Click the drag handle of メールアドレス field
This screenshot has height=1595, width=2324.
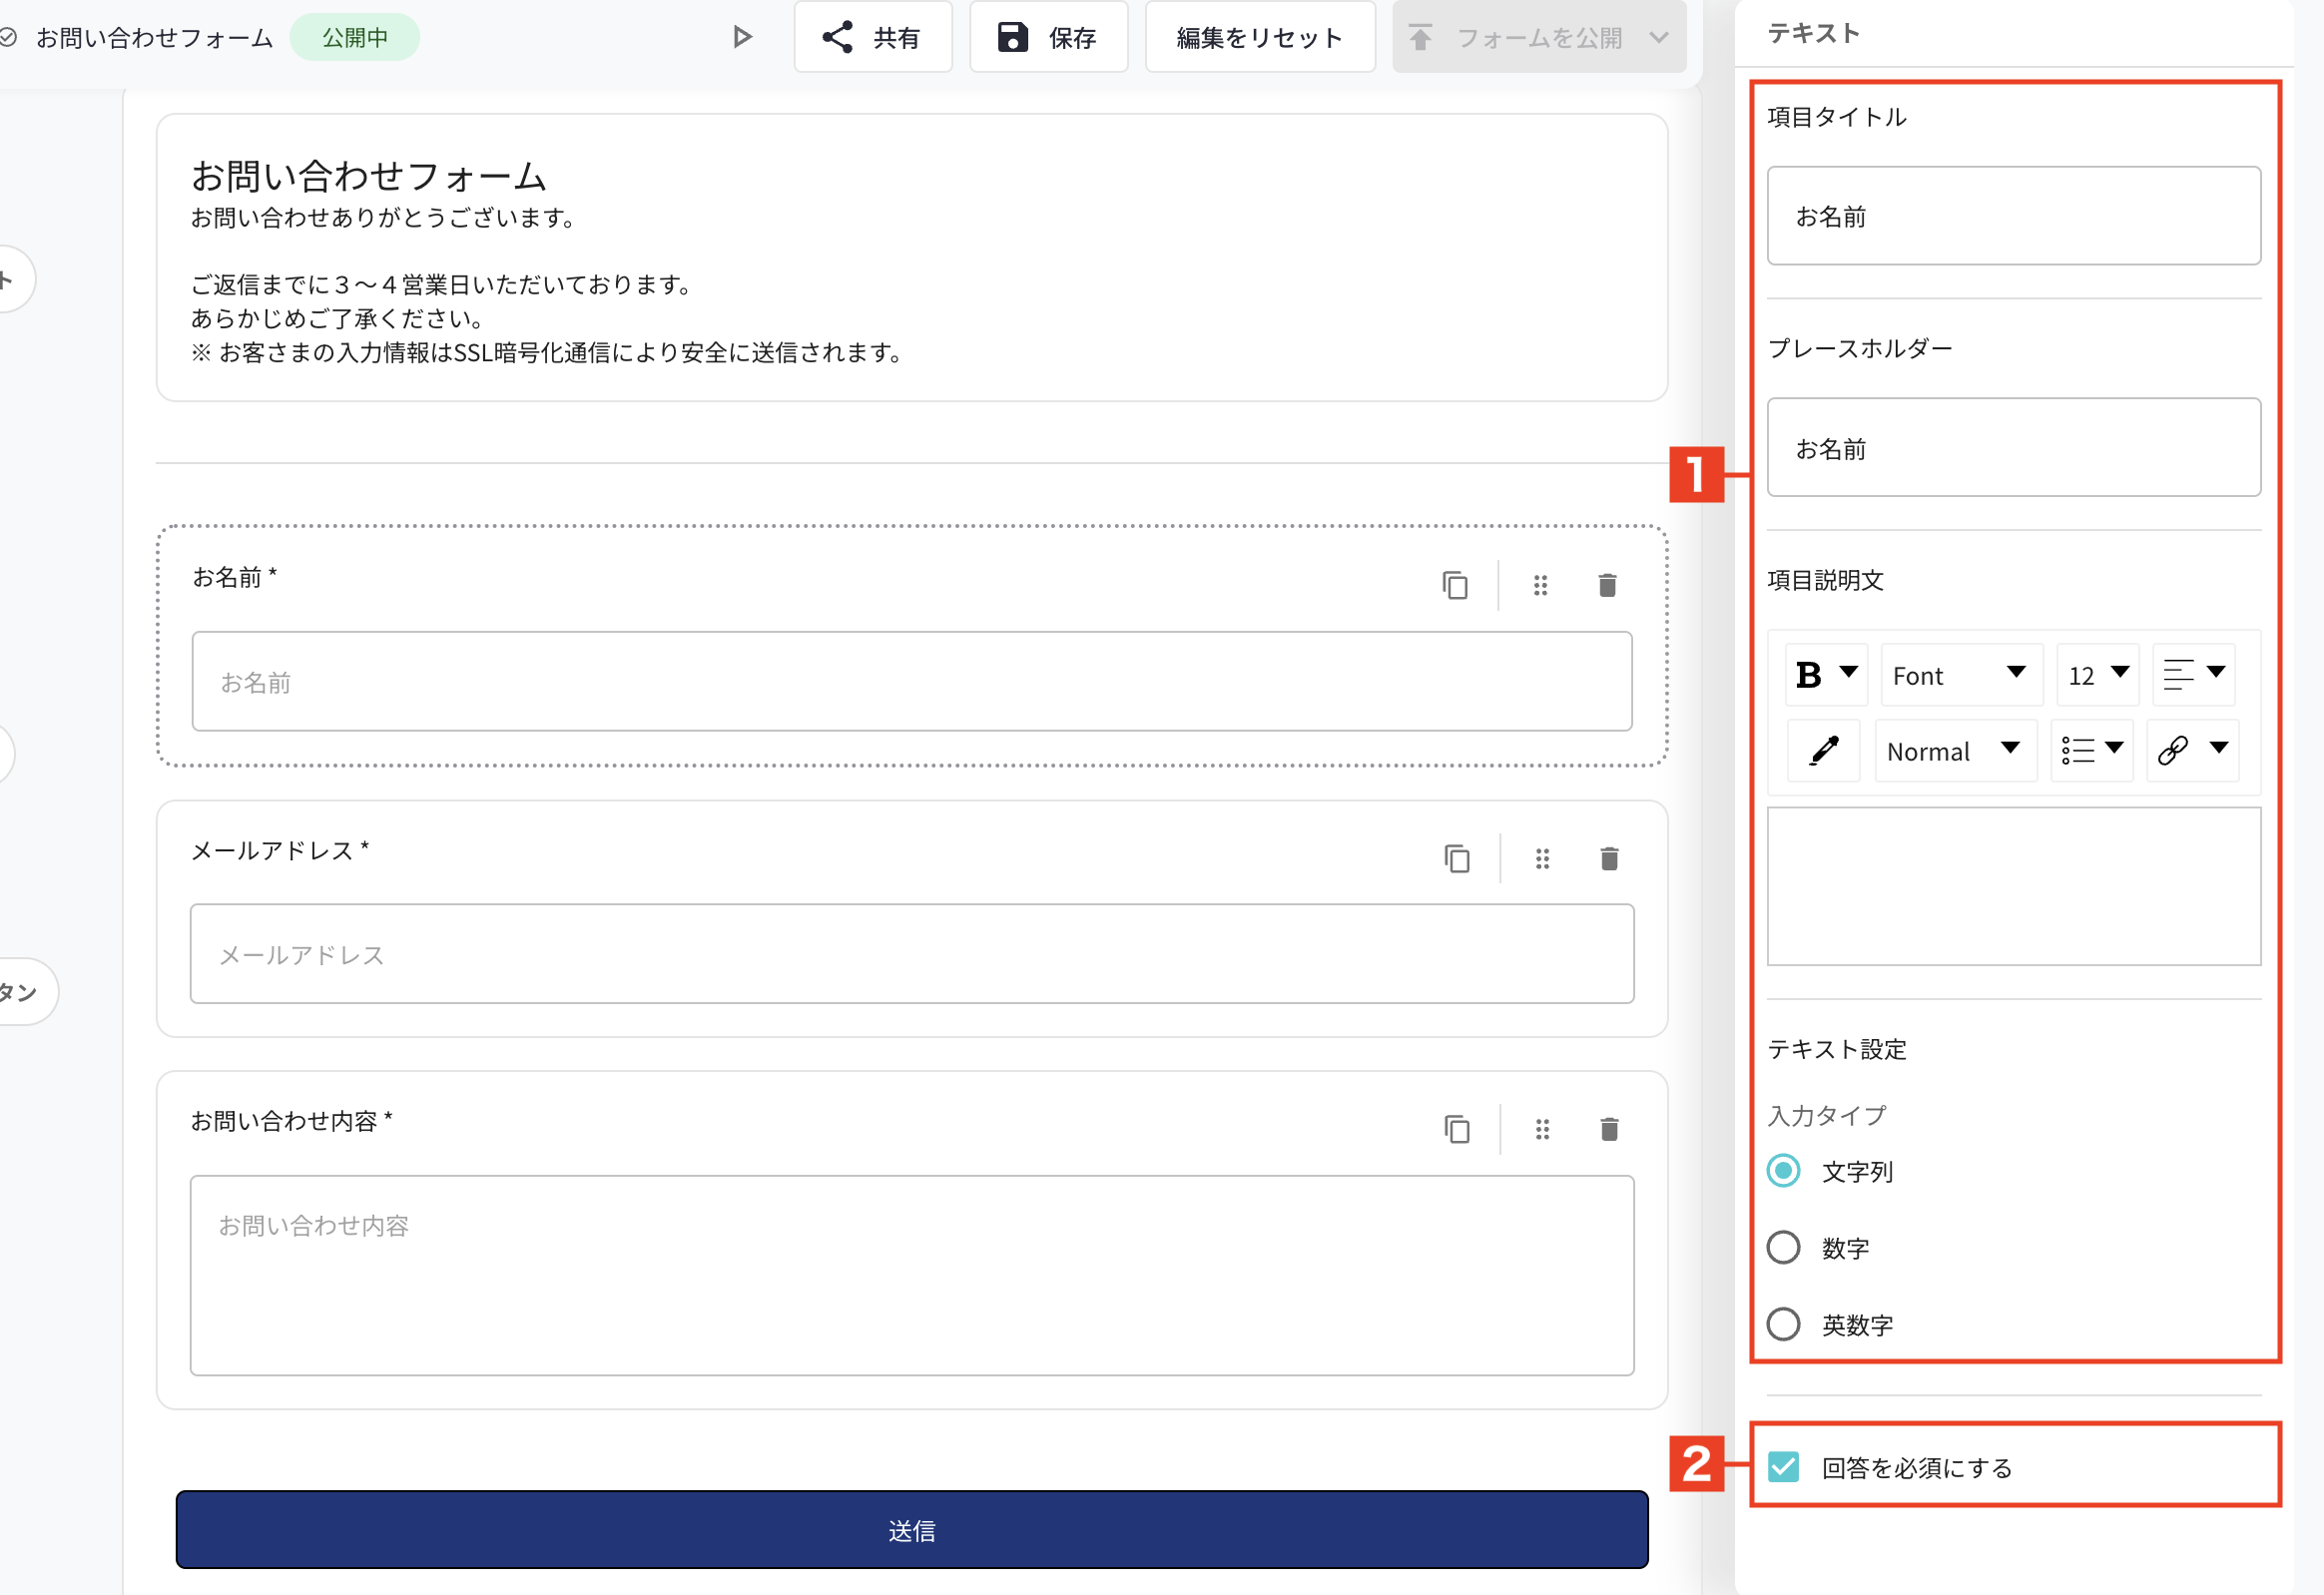(x=1542, y=858)
